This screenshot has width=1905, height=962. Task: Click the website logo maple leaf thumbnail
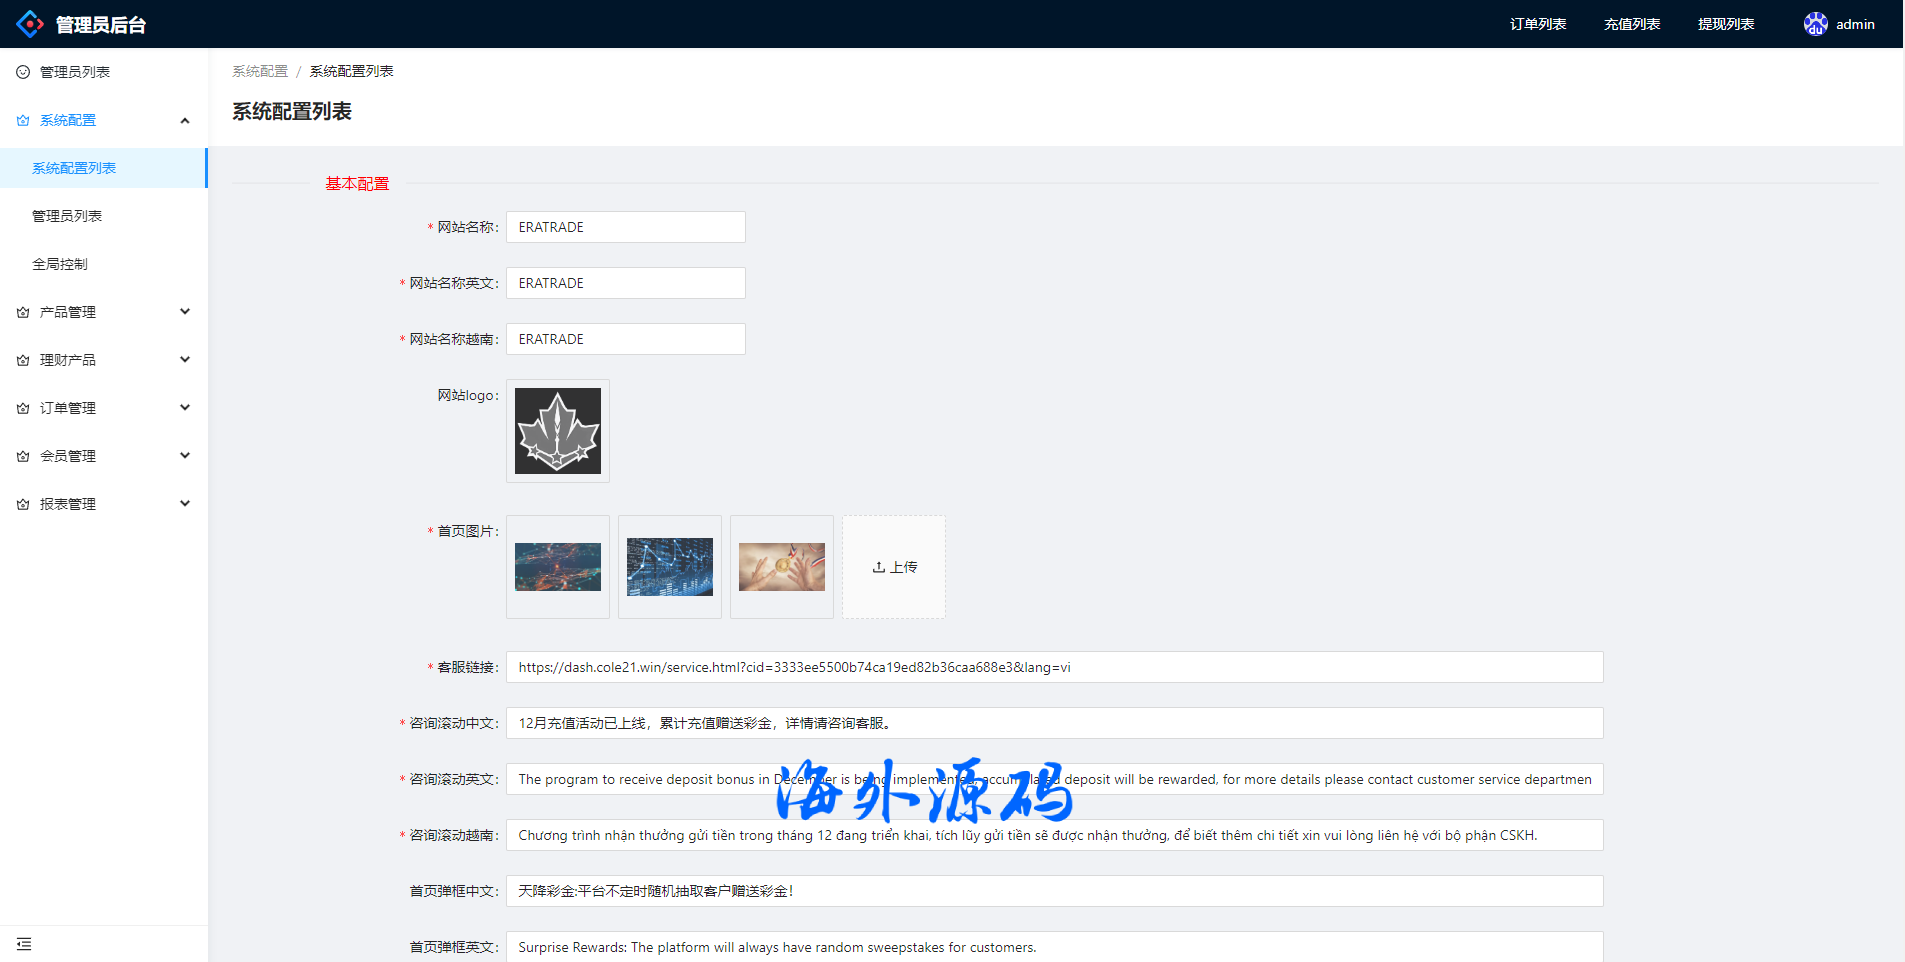coord(558,431)
